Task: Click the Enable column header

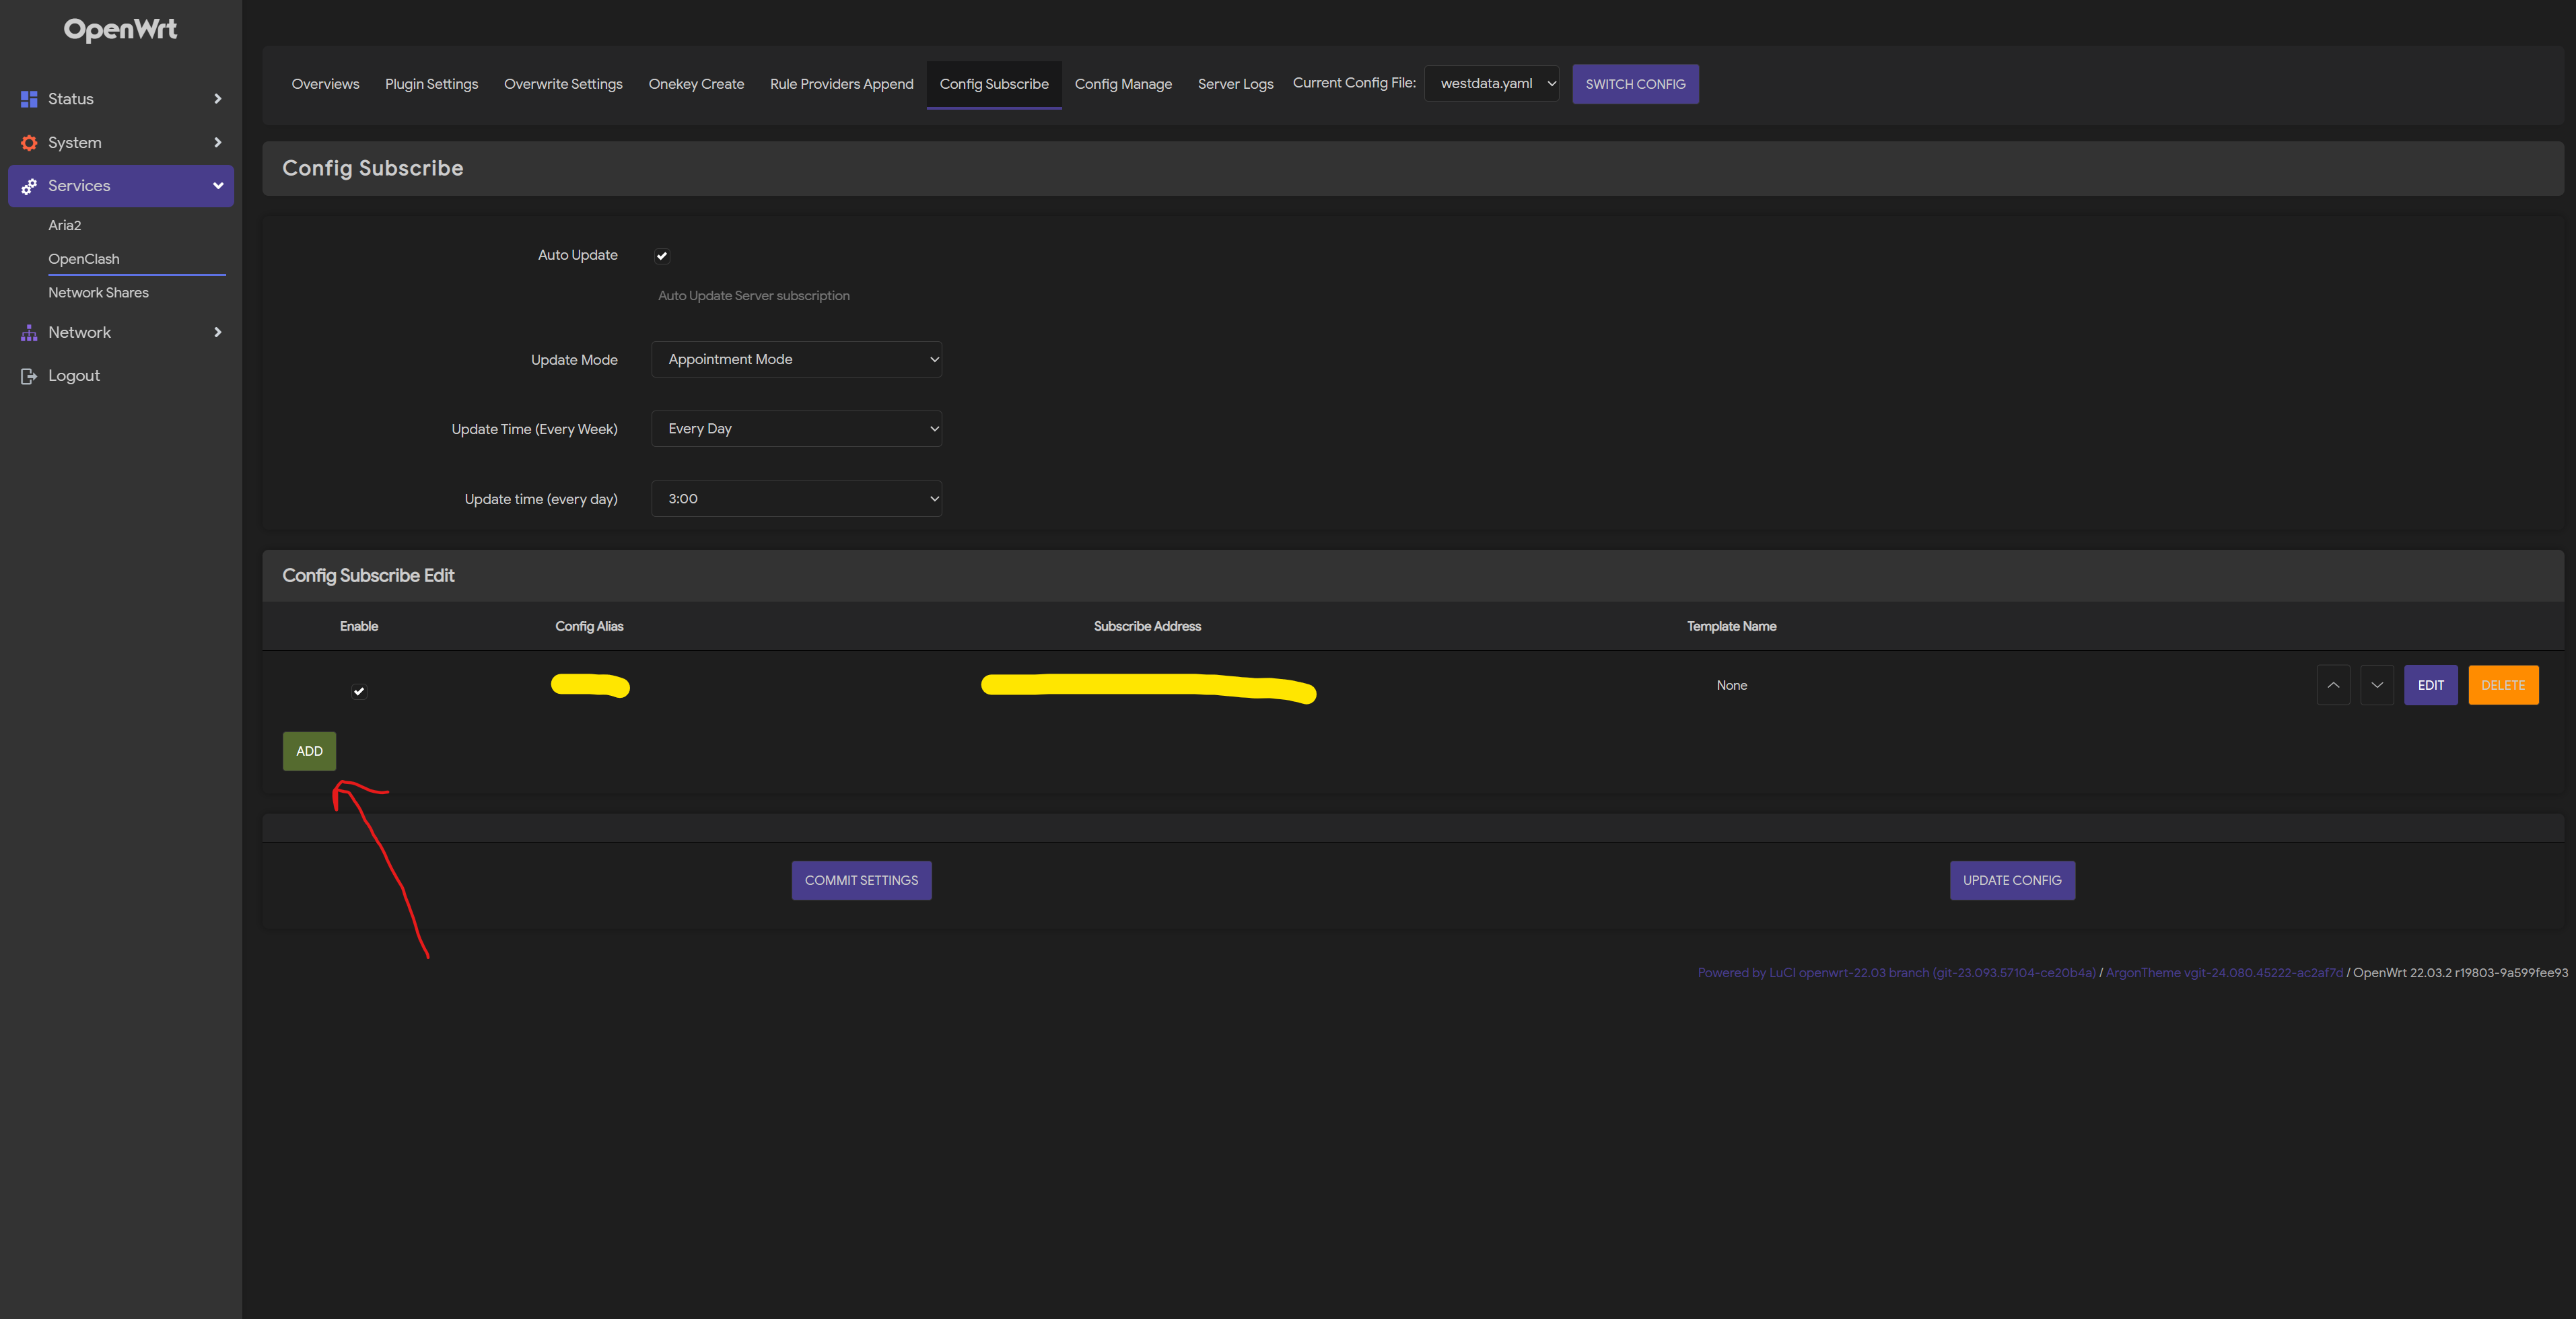Action: pyautogui.click(x=359, y=626)
